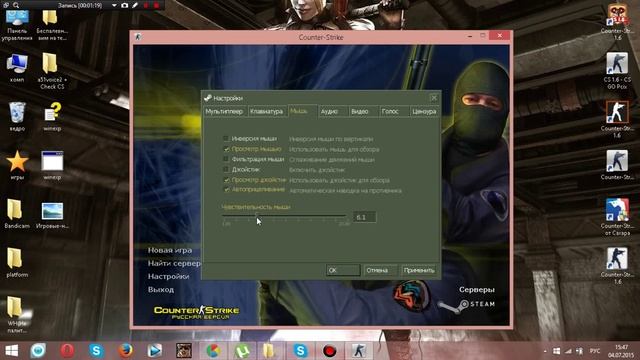Click the Серверы link above Steam logo
The image size is (640, 360).
[x=477, y=289]
